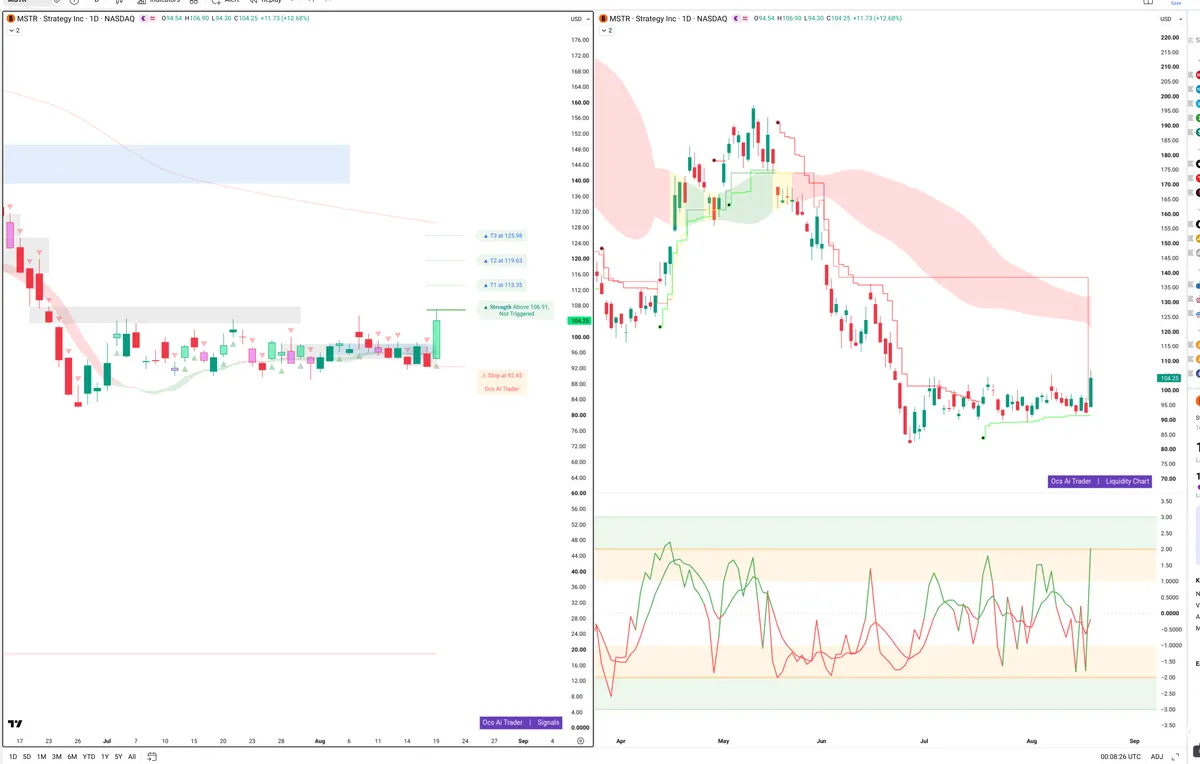Click the 'Stop at 92.40' label

click(503, 375)
